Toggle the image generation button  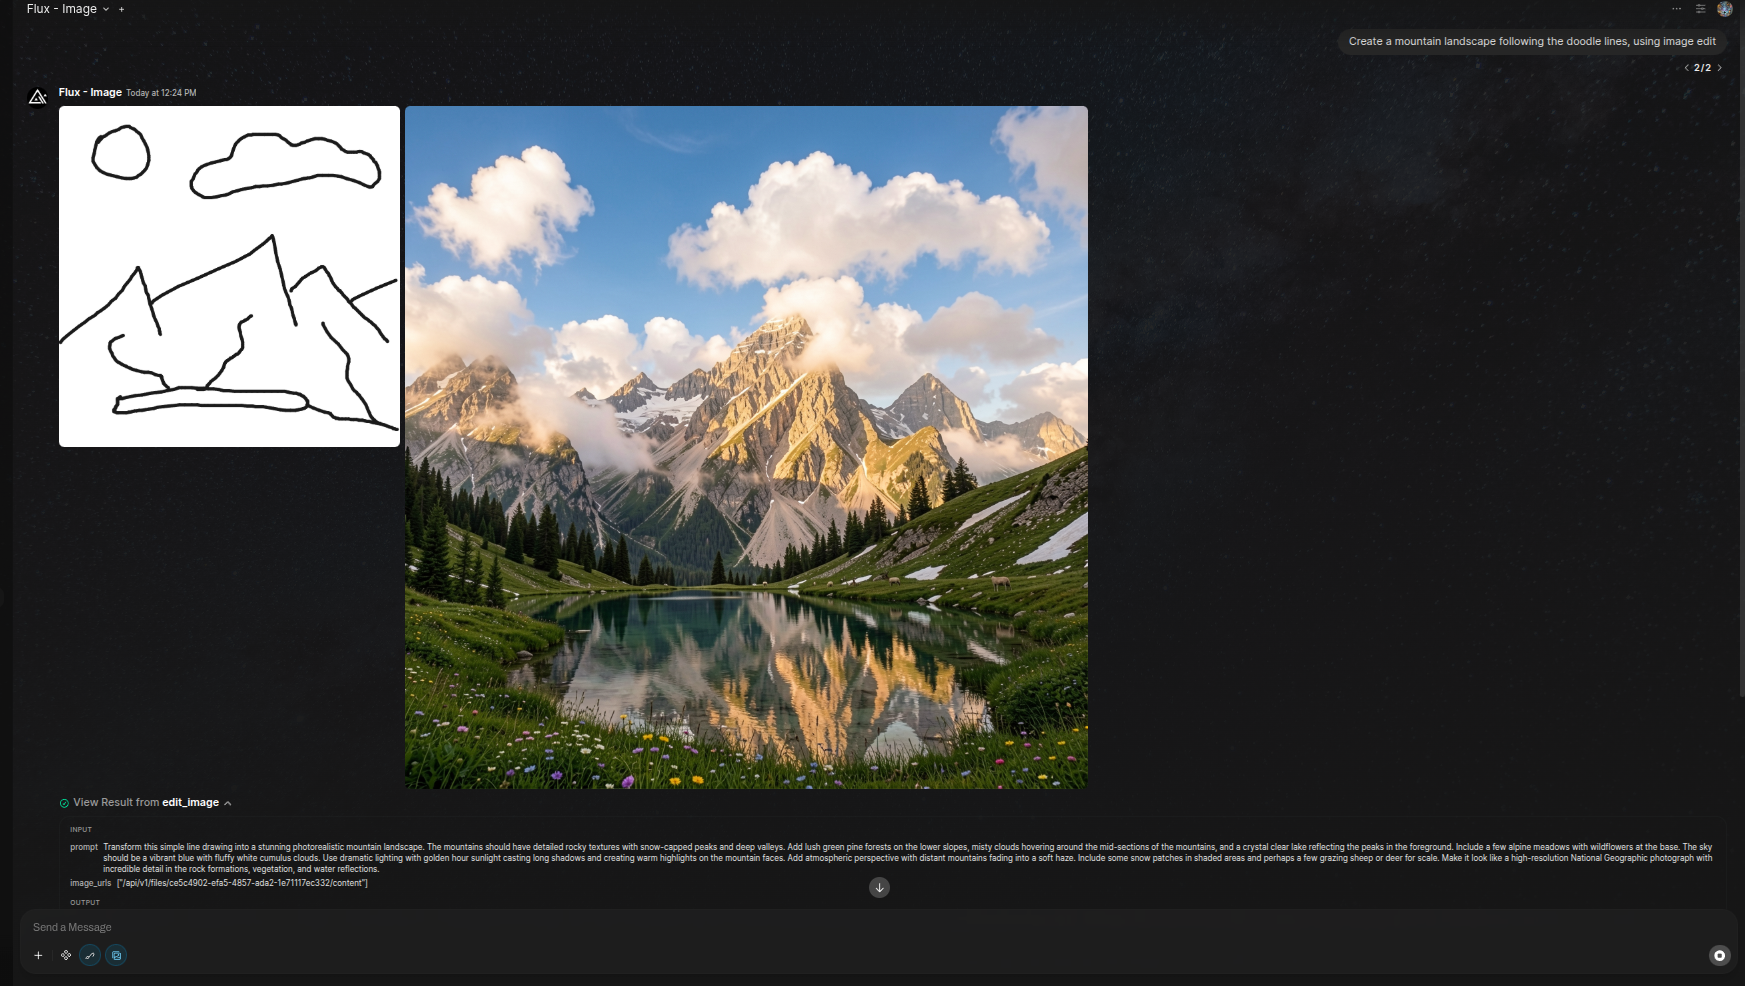point(116,956)
